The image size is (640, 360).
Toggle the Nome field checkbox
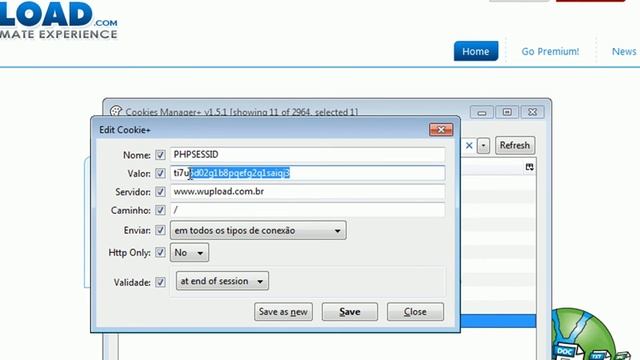pos(160,155)
